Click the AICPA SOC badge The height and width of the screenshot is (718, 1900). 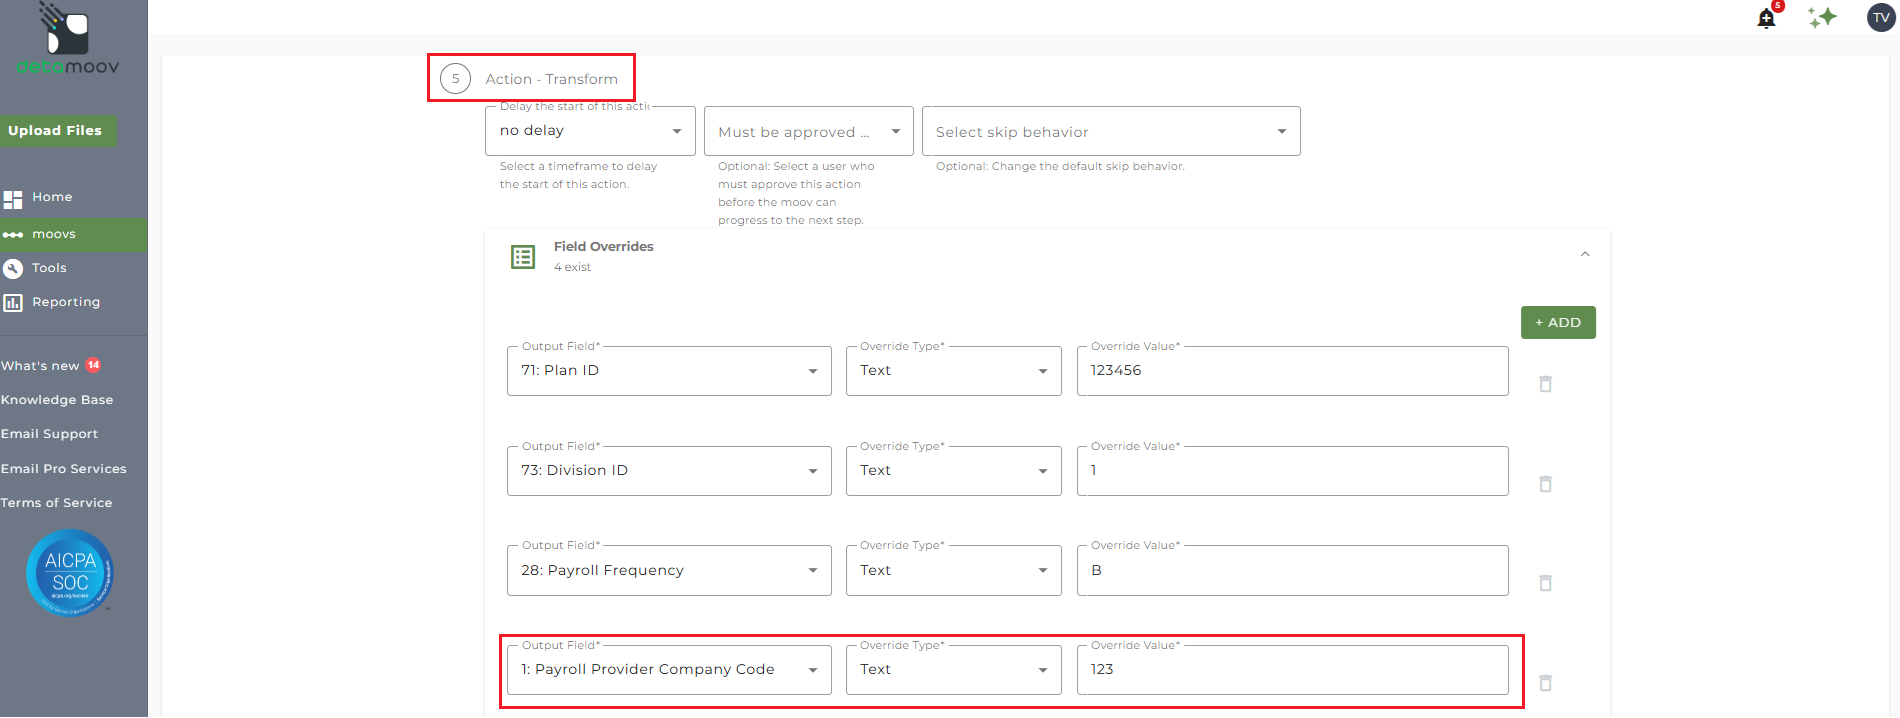point(70,573)
